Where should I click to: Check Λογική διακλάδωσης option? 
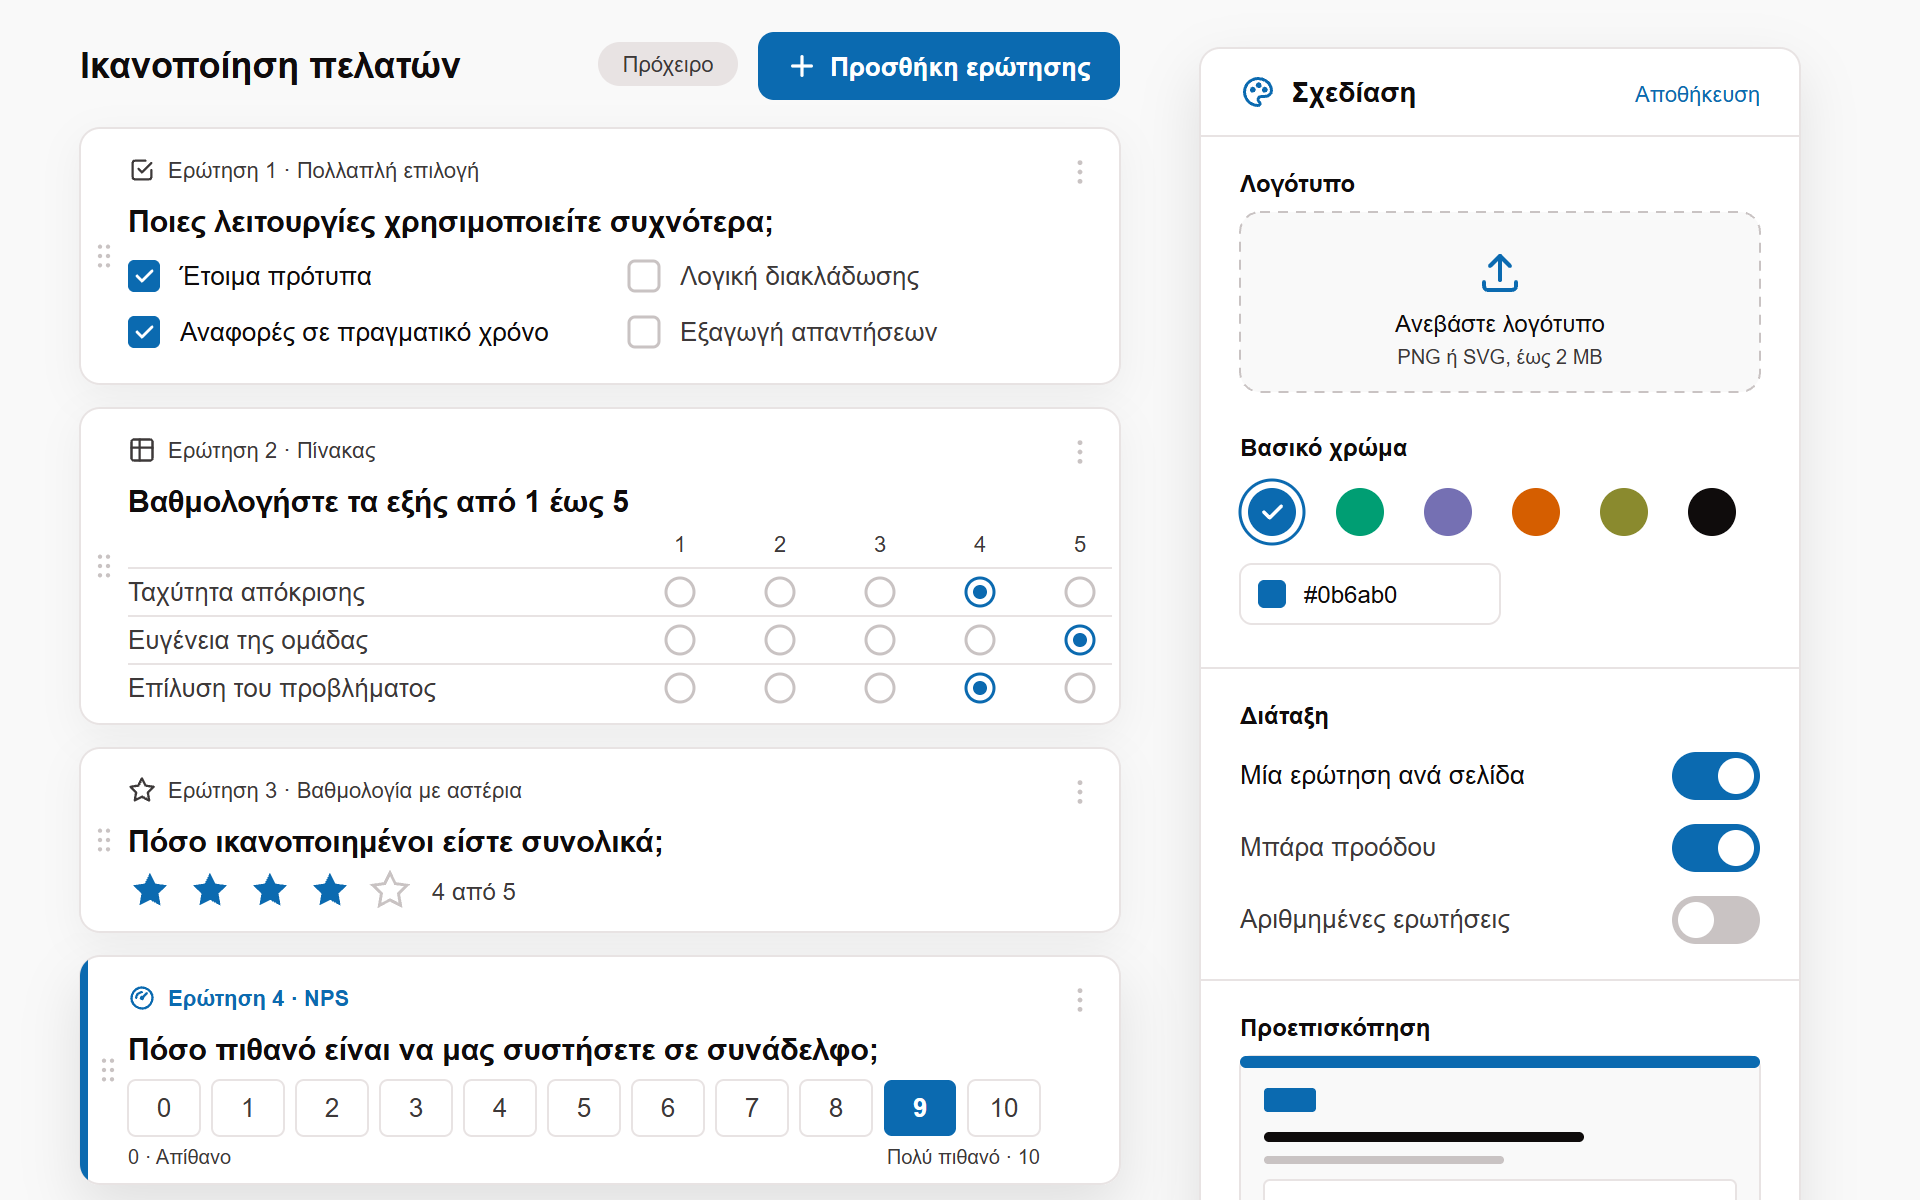point(644,276)
